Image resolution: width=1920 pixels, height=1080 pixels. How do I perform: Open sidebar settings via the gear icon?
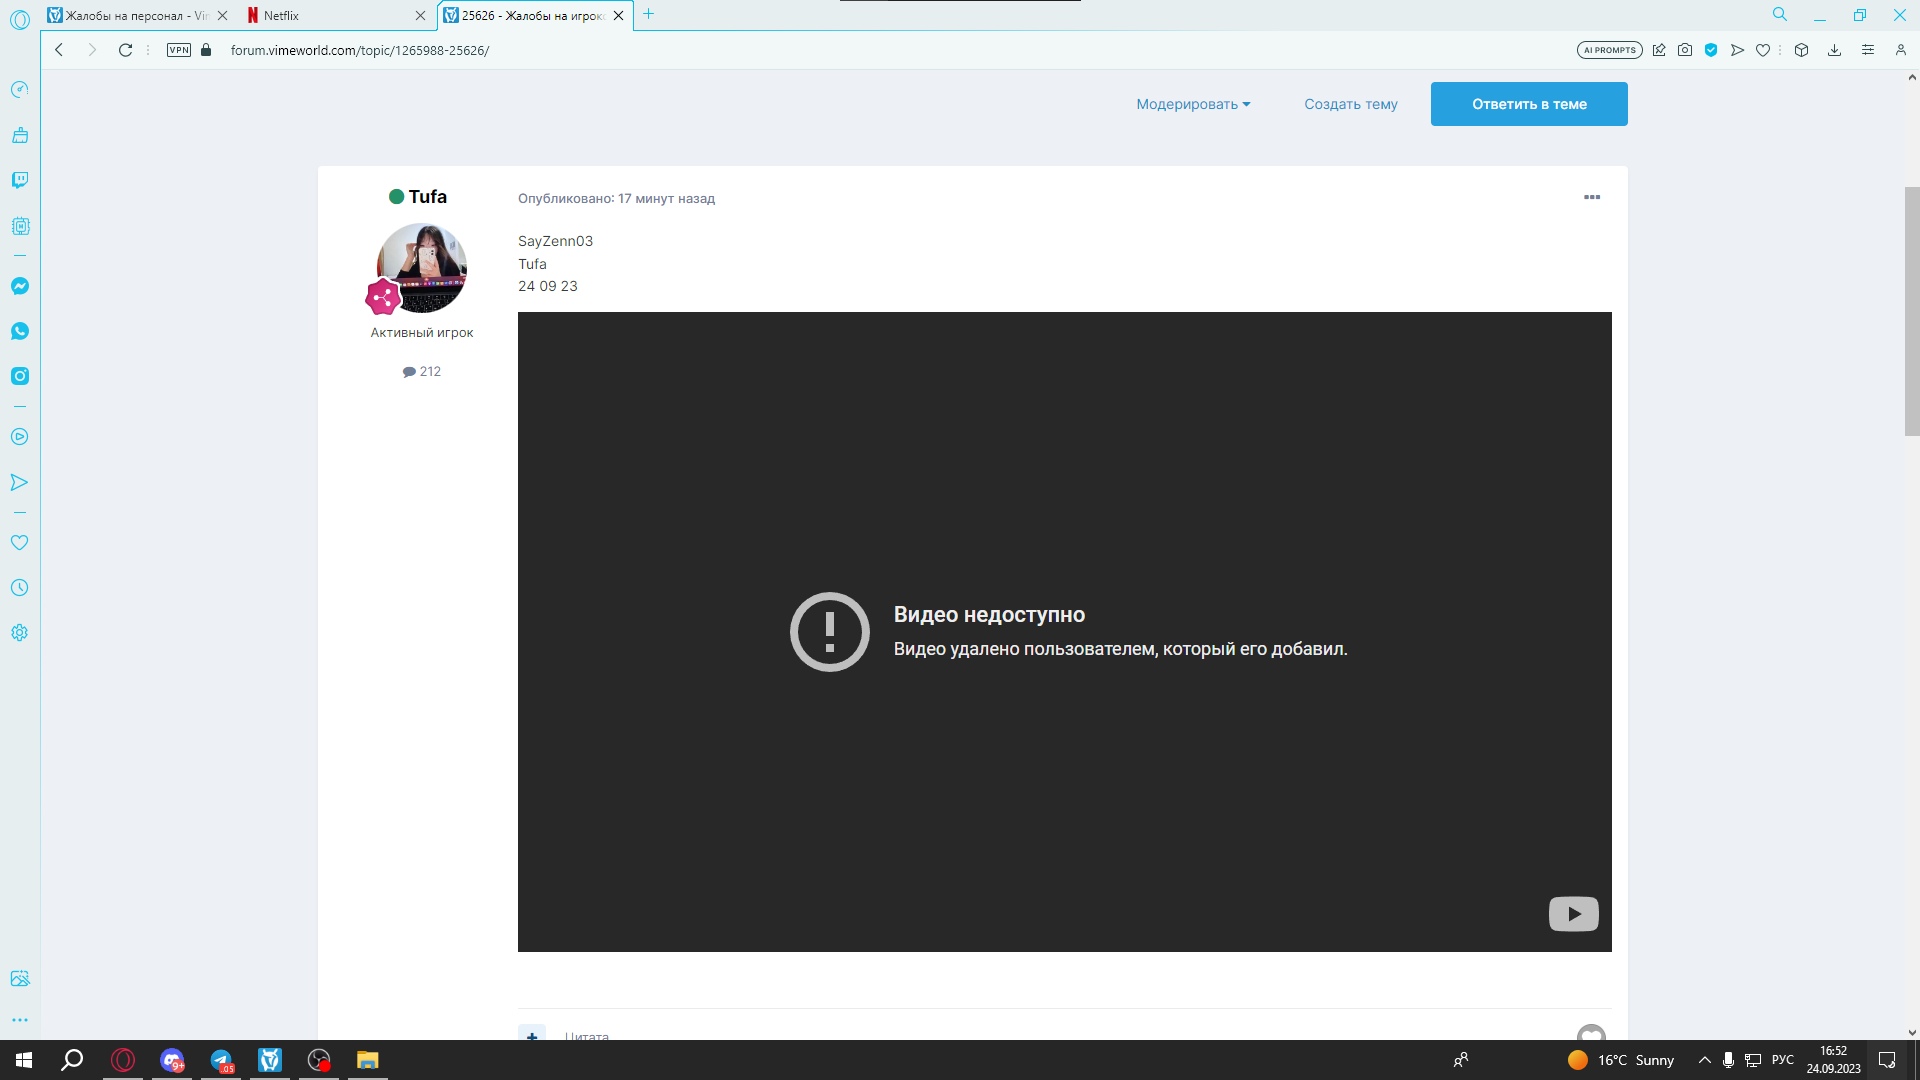[x=20, y=633]
